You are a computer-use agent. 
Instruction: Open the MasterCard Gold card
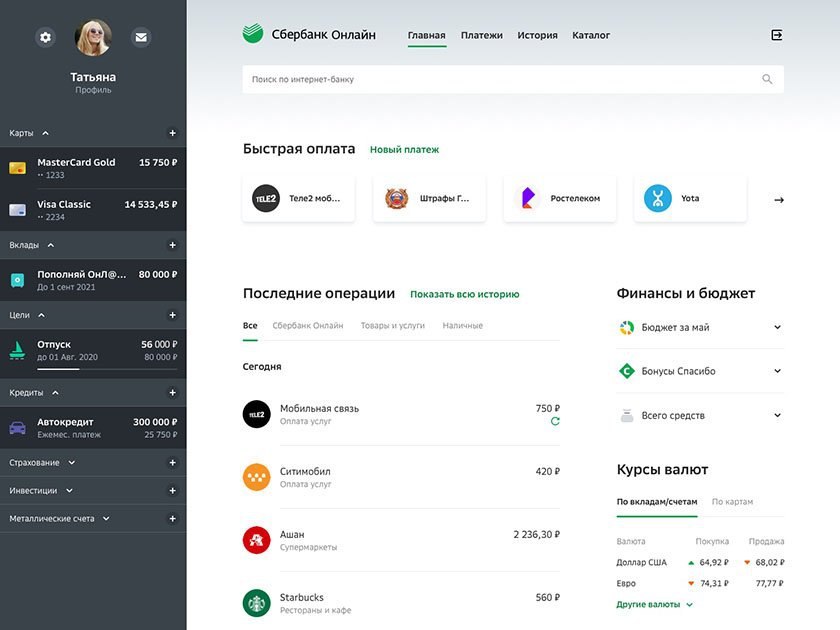[93, 168]
